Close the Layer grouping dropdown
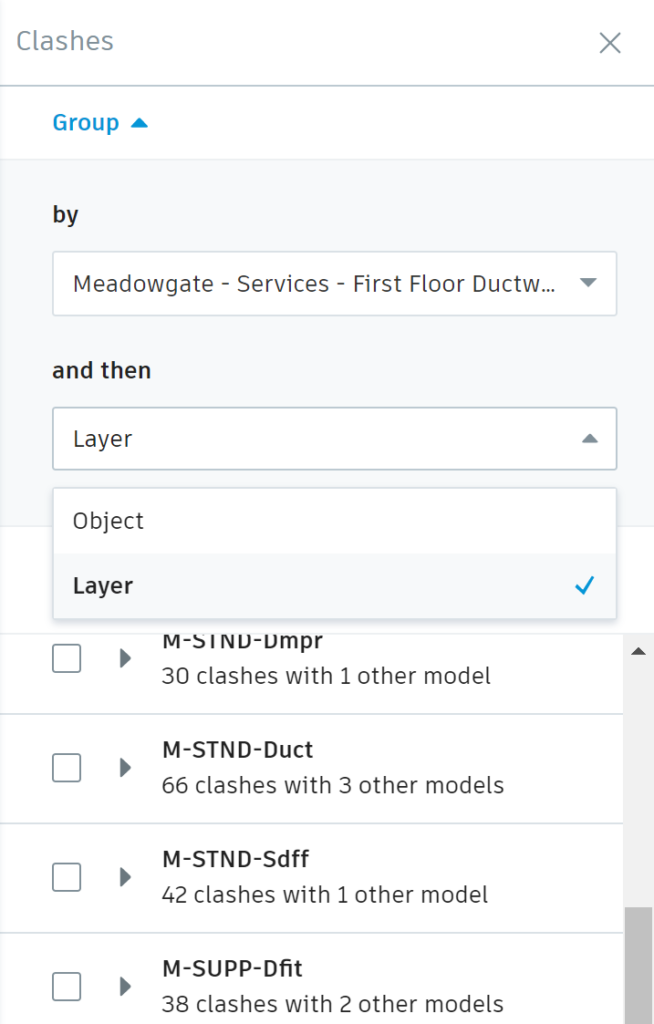This screenshot has height=1024, width=654. (335, 438)
